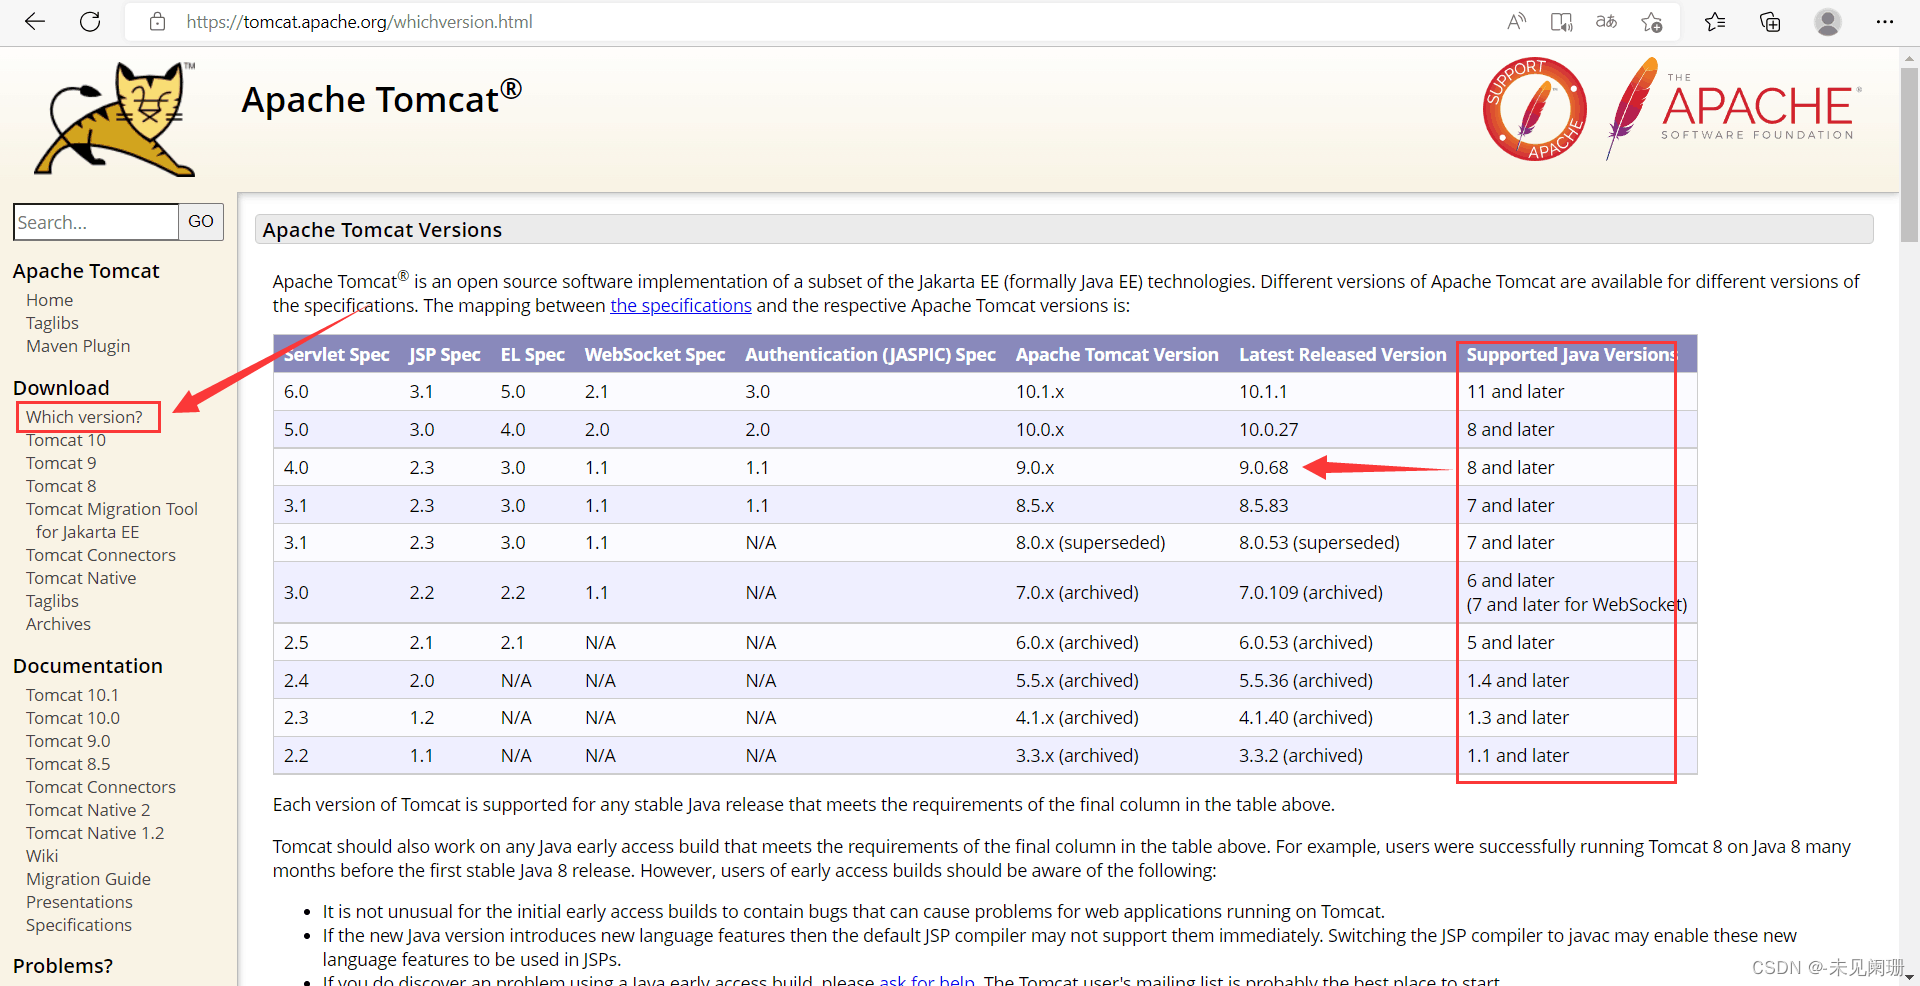This screenshot has height=986, width=1920.
Task: Click the Servlet Spec column header
Action: [x=336, y=355]
